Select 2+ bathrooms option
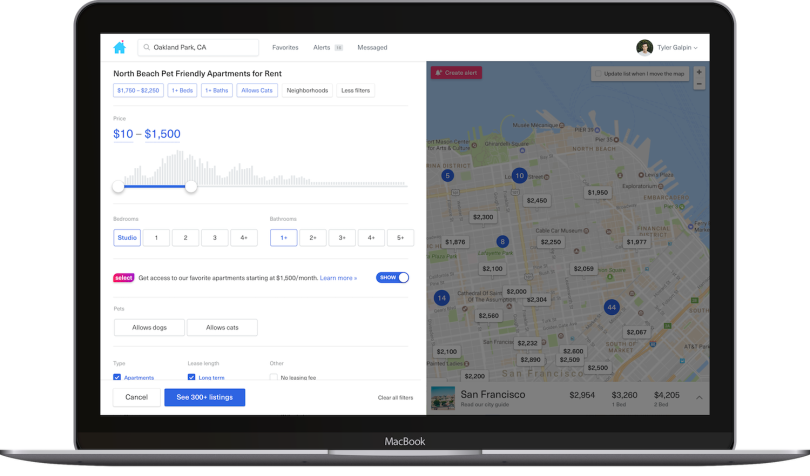 pyautogui.click(x=313, y=238)
